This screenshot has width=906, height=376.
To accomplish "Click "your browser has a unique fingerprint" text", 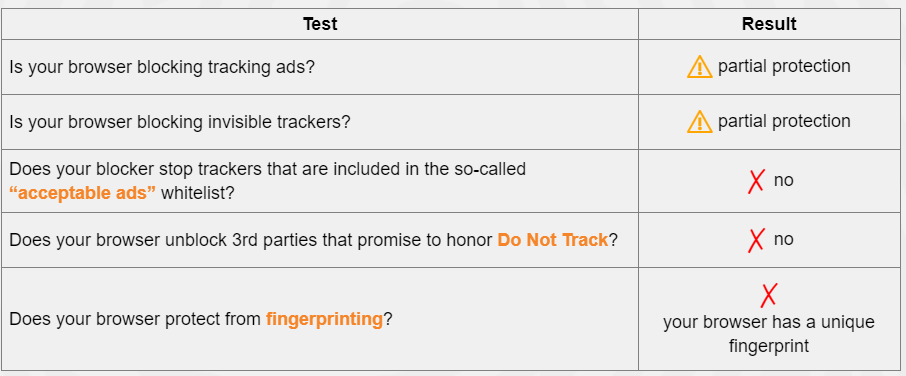I will (x=769, y=334).
